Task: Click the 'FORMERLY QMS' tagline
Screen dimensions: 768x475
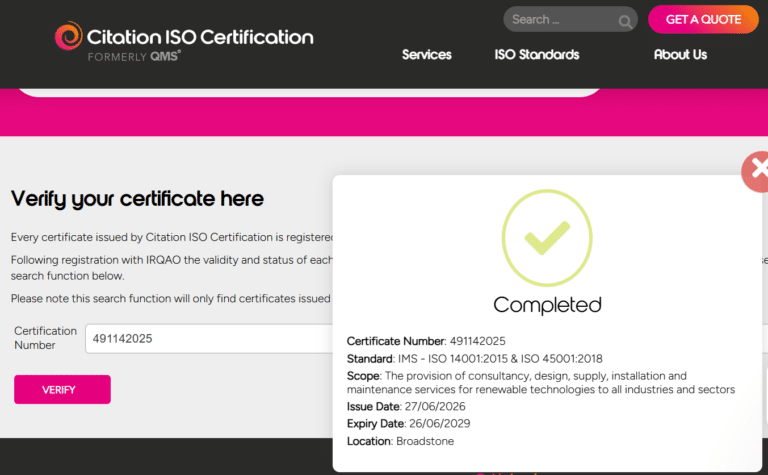Action: (134, 56)
